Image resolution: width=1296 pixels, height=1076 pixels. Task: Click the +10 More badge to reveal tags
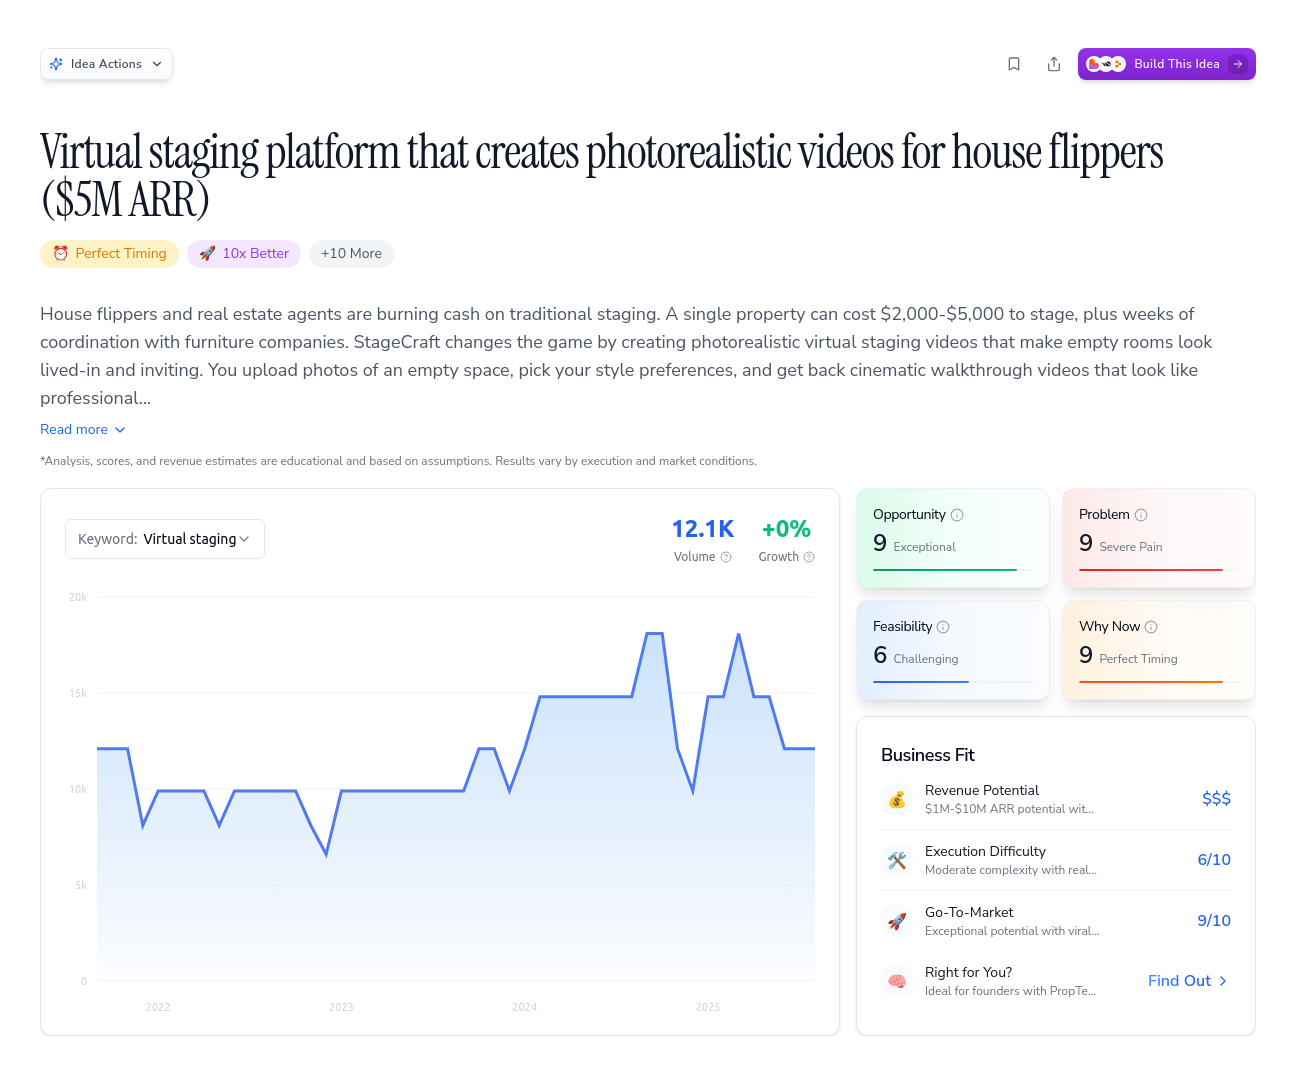(x=351, y=253)
